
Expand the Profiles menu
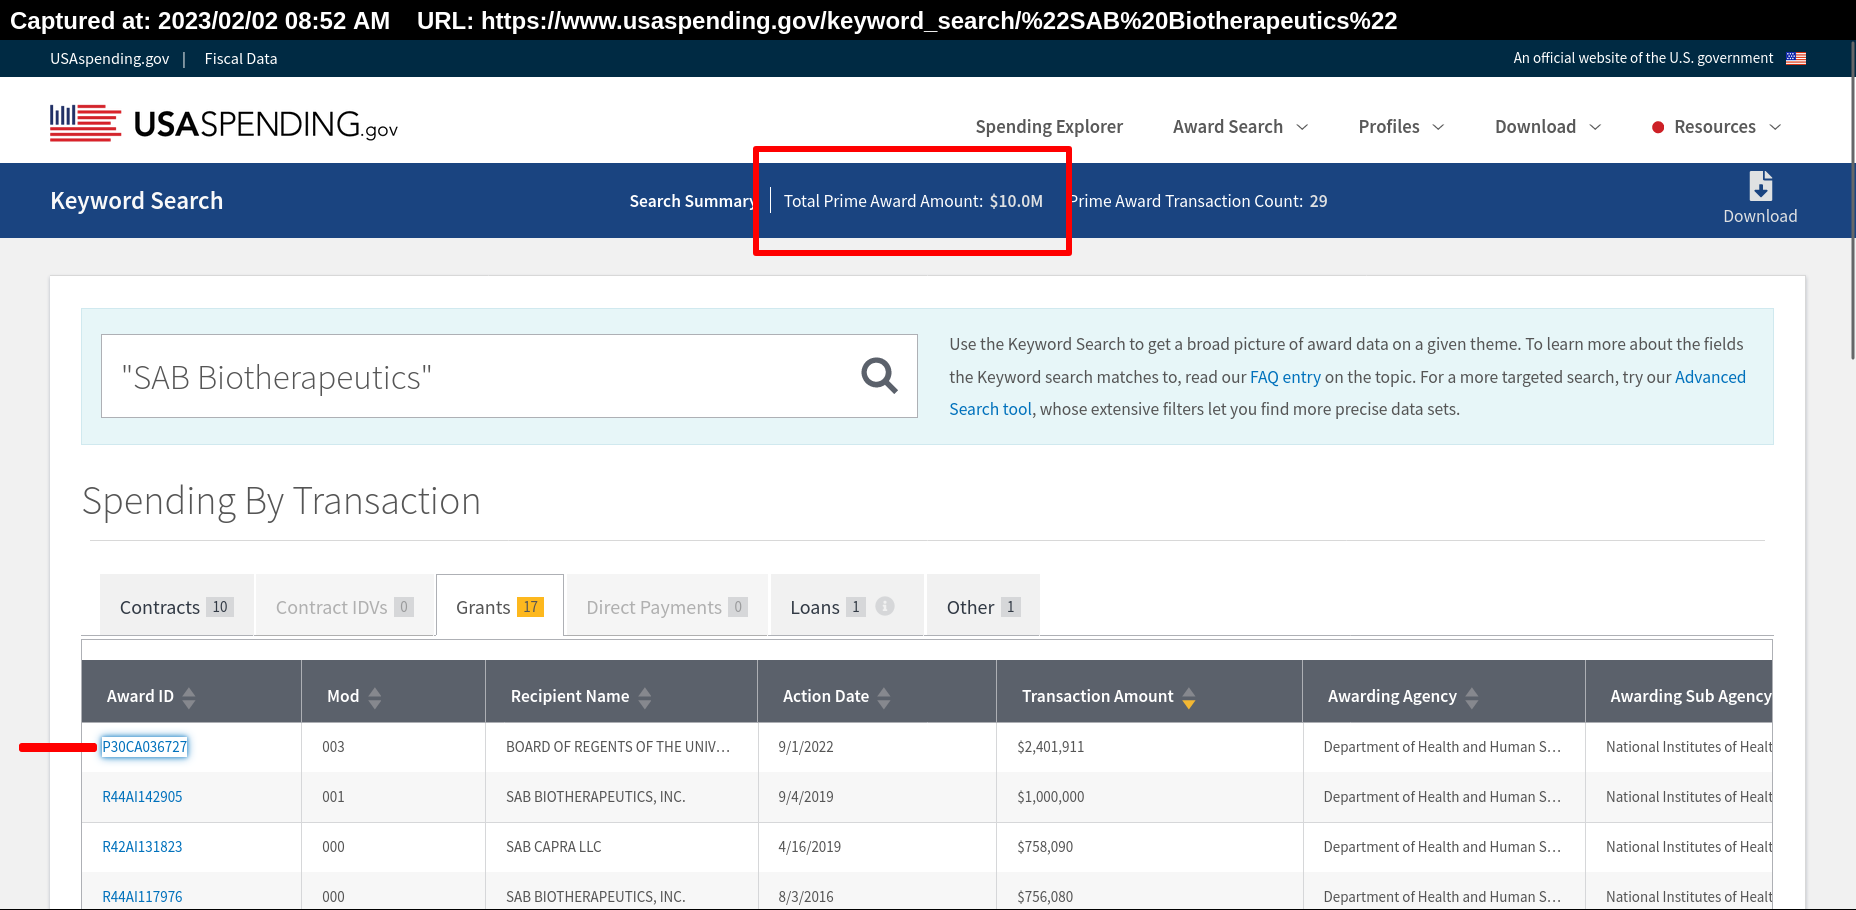[x=1401, y=127]
